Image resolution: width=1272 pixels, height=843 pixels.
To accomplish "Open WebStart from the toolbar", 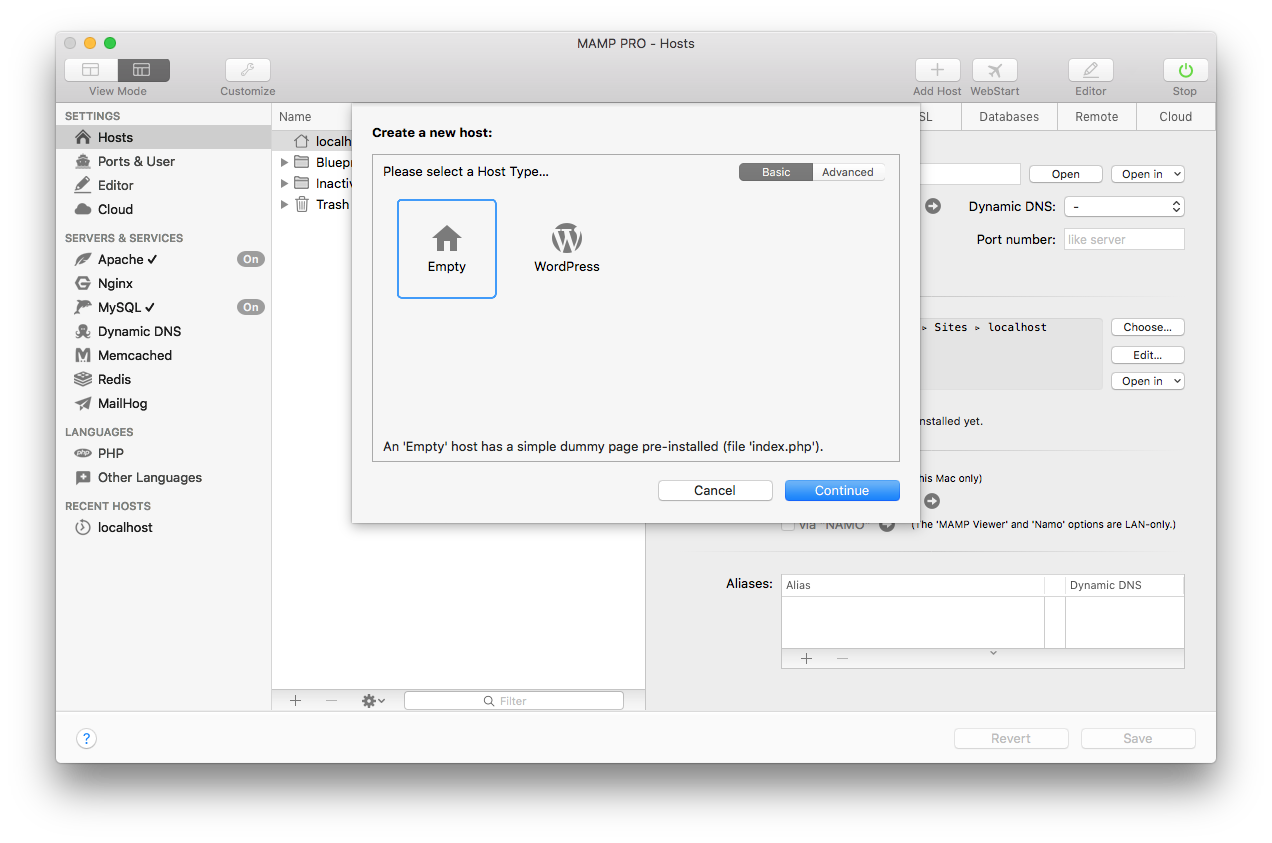I will tap(994, 70).
